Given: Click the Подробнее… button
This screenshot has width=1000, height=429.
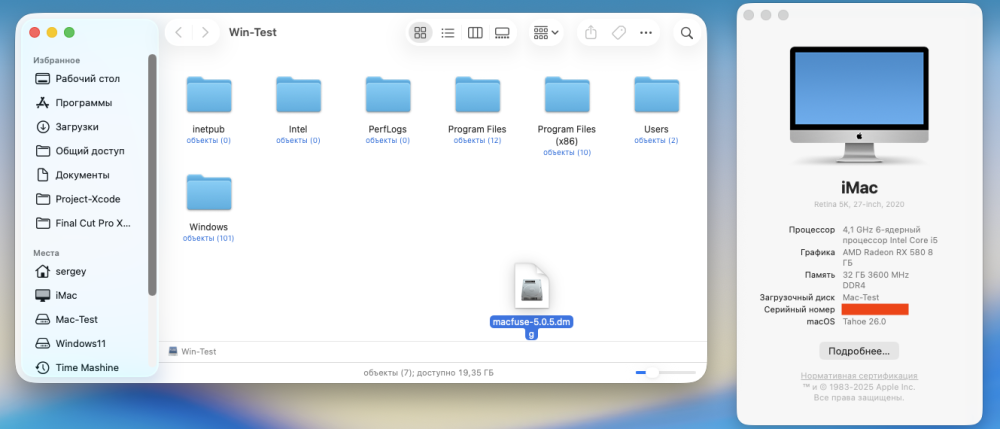Looking at the screenshot, I should click(x=859, y=351).
